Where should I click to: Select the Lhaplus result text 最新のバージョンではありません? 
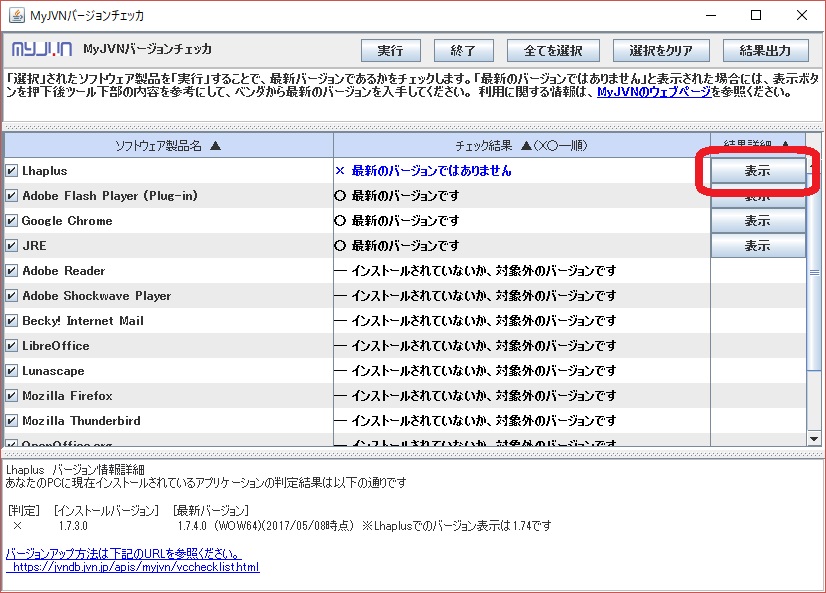[x=431, y=171]
